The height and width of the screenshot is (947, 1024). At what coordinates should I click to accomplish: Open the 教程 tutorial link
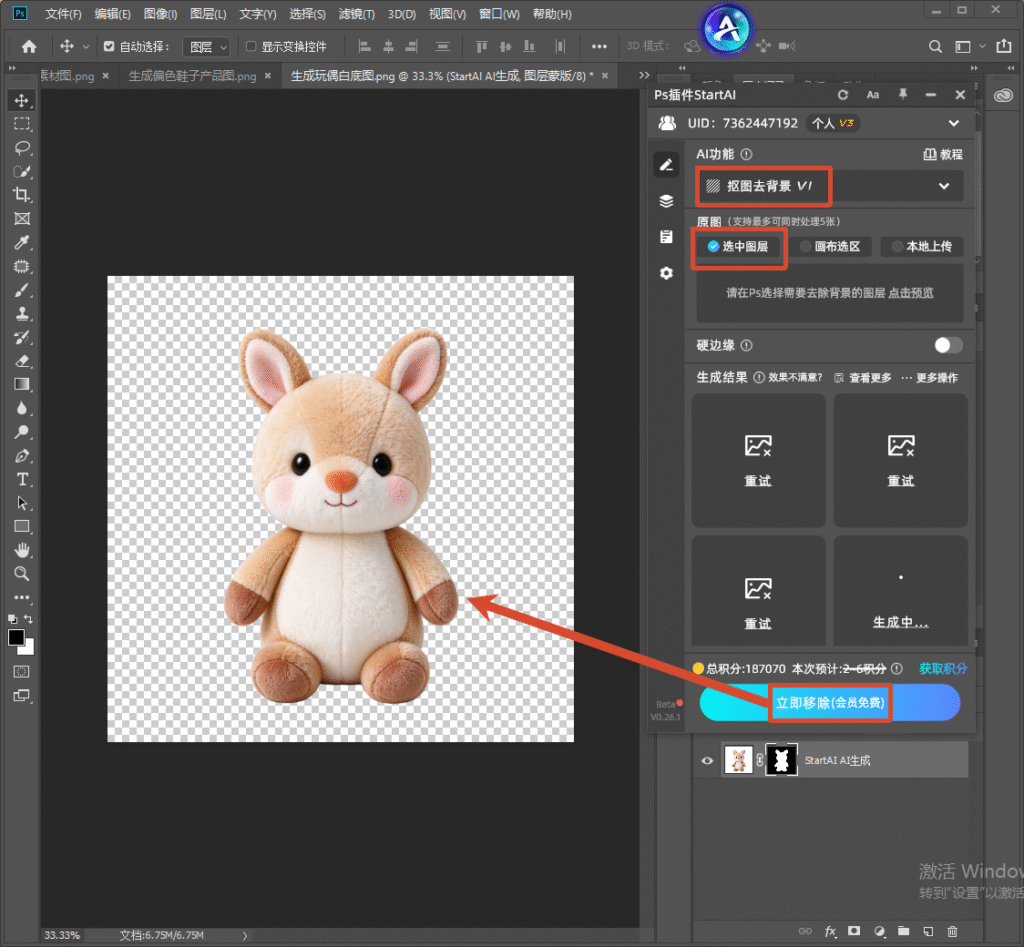tap(943, 154)
